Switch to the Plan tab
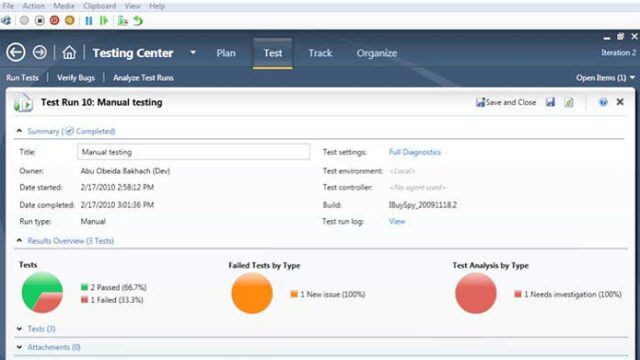The width and height of the screenshot is (640, 360). (226, 53)
